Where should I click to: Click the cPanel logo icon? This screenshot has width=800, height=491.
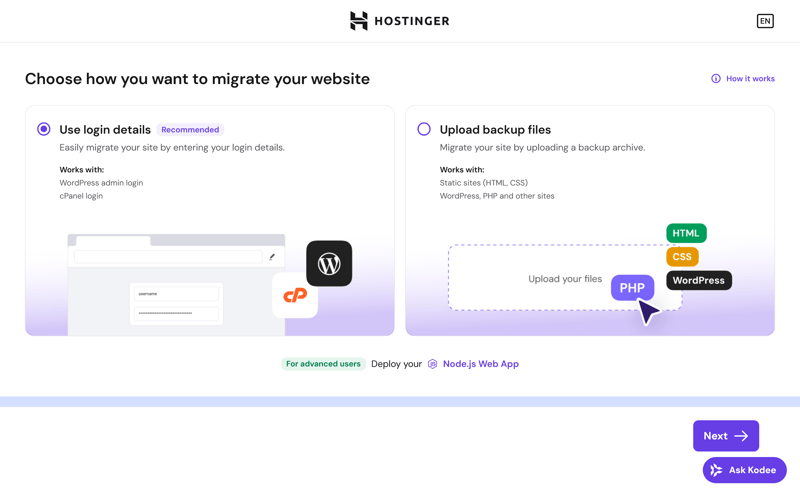295,295
